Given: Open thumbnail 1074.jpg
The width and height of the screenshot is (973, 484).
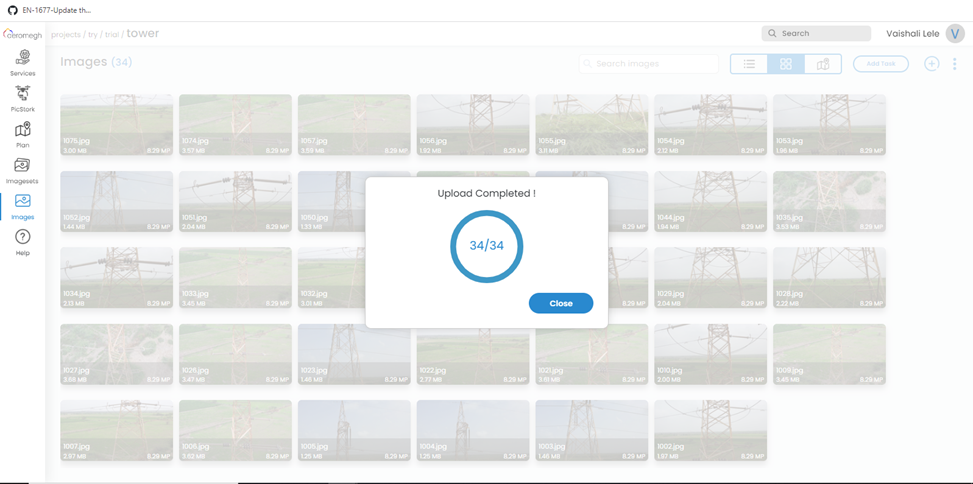Looking at the screenshot, I should 235,125.
